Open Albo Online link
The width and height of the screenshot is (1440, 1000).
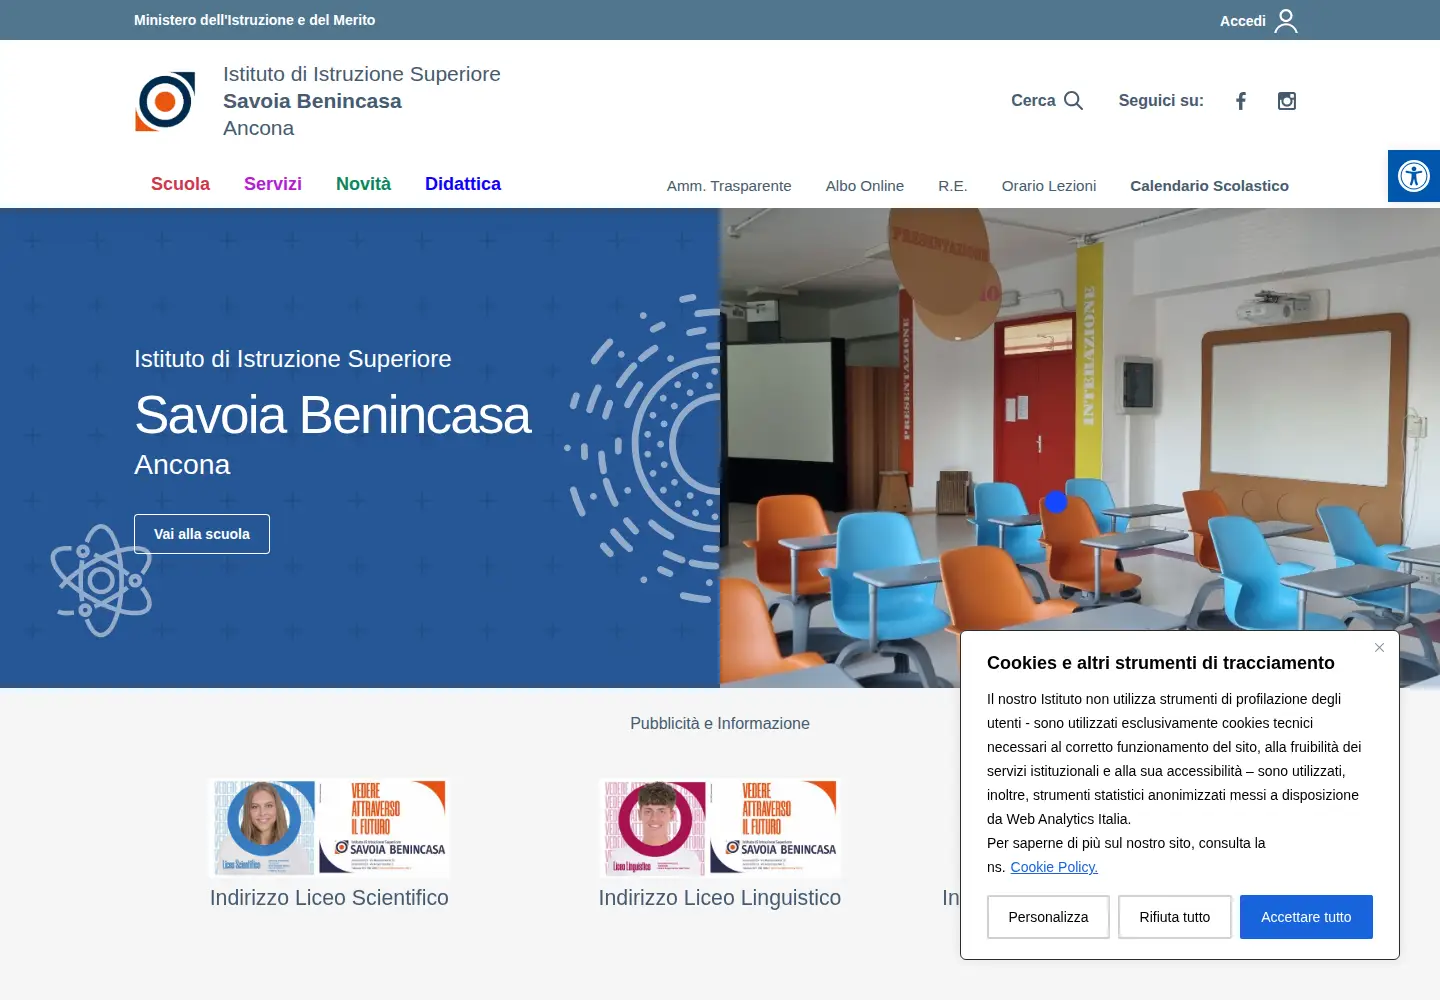tap(865, 186)
